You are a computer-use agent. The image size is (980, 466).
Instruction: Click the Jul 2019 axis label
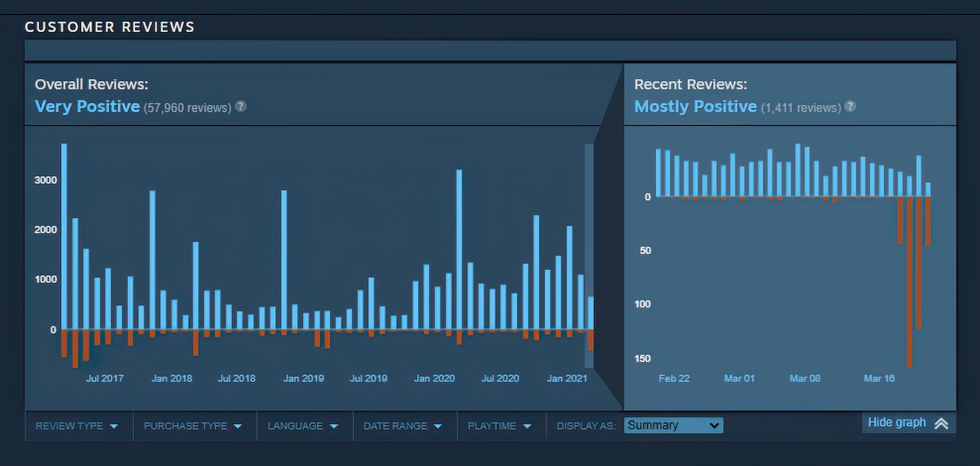369,379
